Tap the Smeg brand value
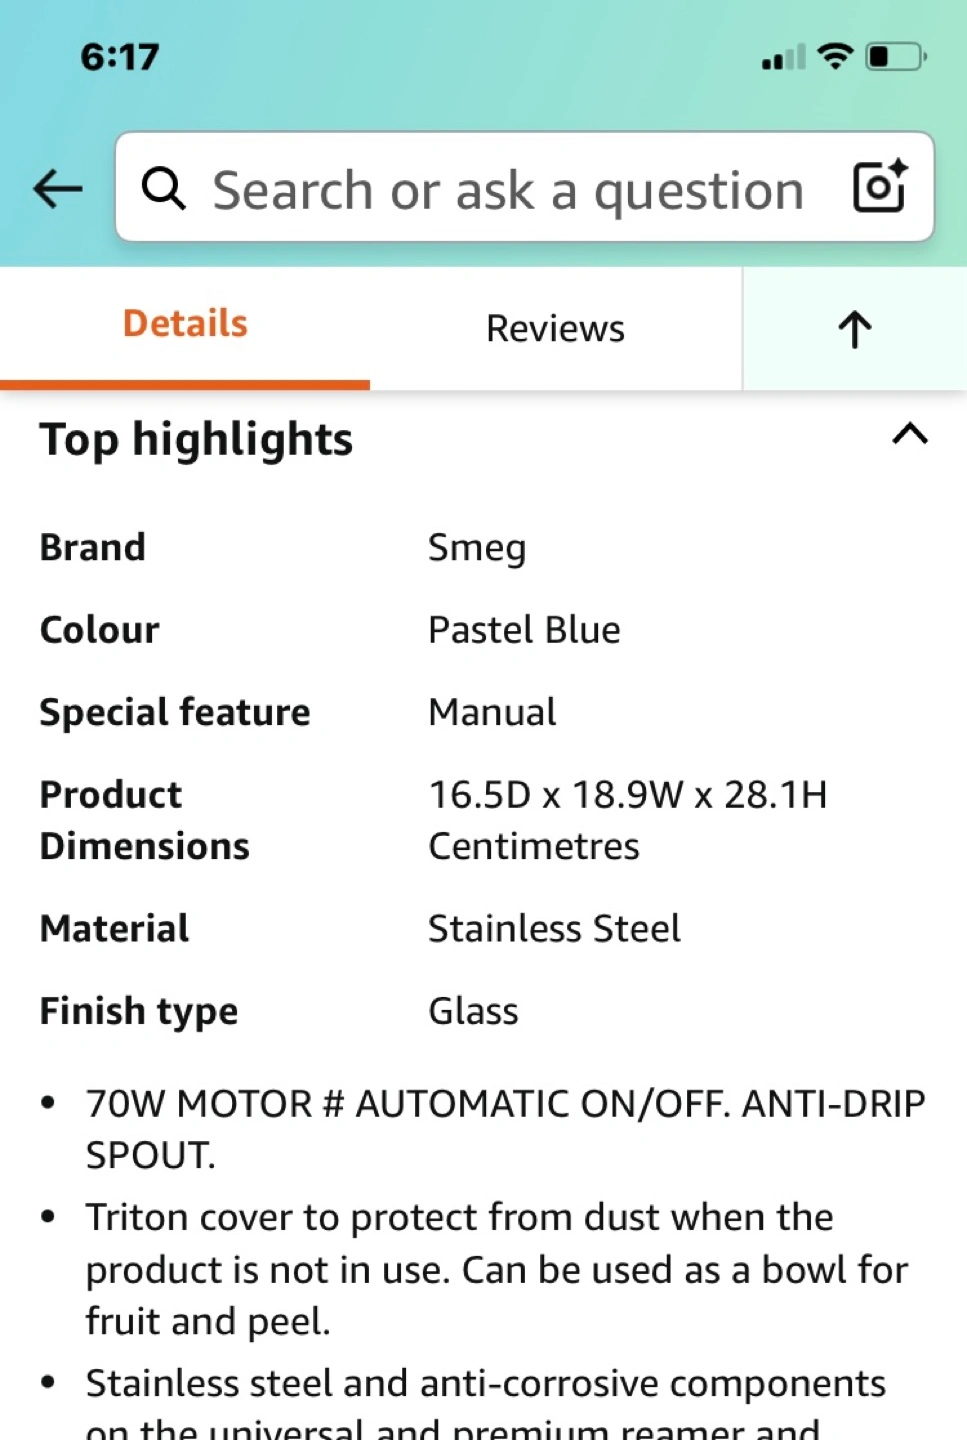The width and height of the screenshot is (967, 1440). pos(477,548)
